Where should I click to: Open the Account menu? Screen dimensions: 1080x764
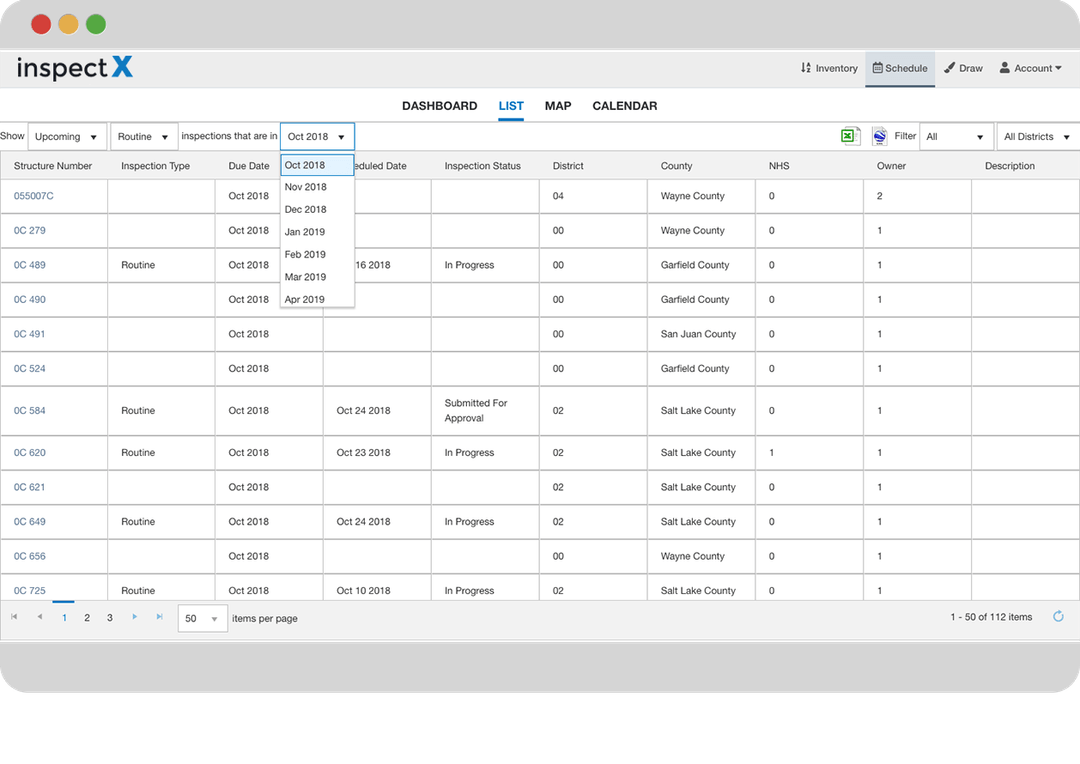pyautogui.click(x=1030, y=68)
